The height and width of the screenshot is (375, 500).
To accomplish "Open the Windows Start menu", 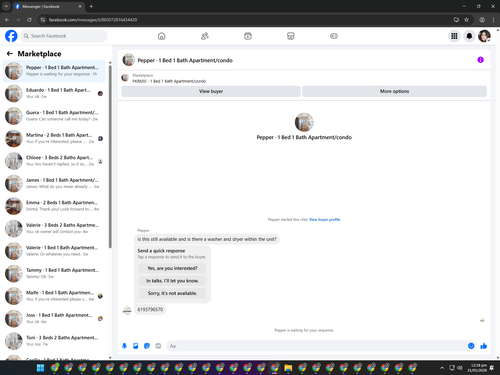I will pyautogui.click(x=40, y=368).
